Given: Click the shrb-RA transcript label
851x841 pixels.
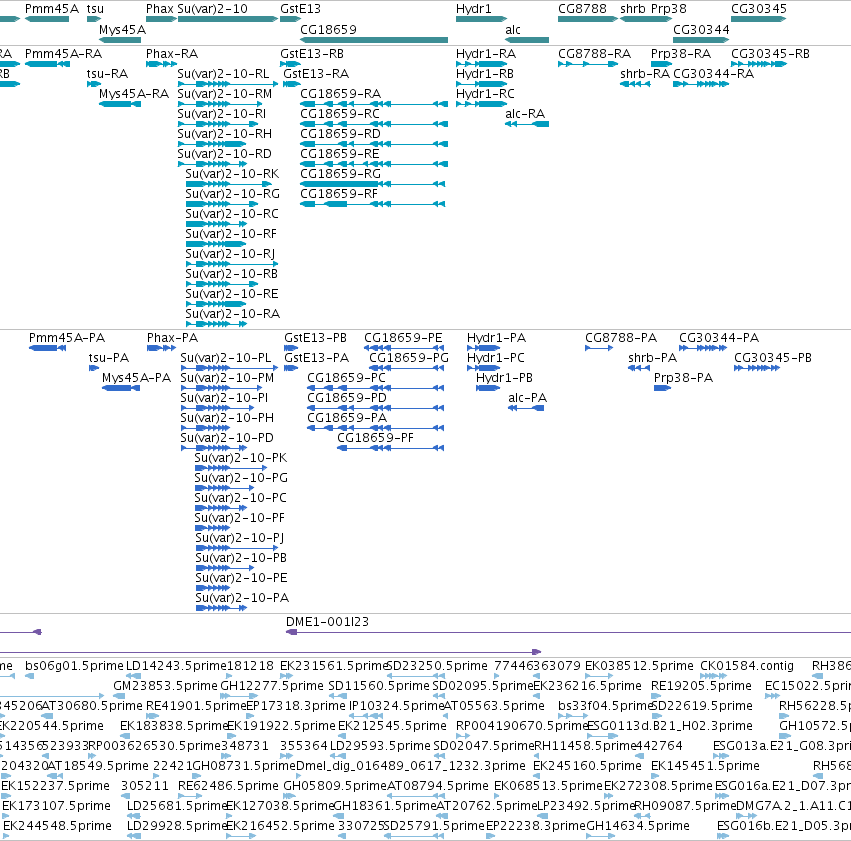Looking at the screenshot, I should click(x=645, y=74).
